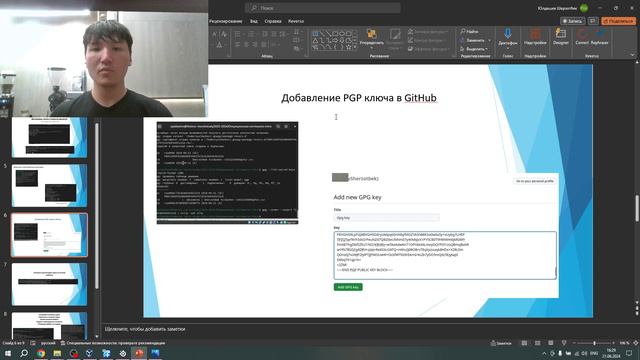Collapse the ribbon with the chevron
640x360 pixels.
632,55
